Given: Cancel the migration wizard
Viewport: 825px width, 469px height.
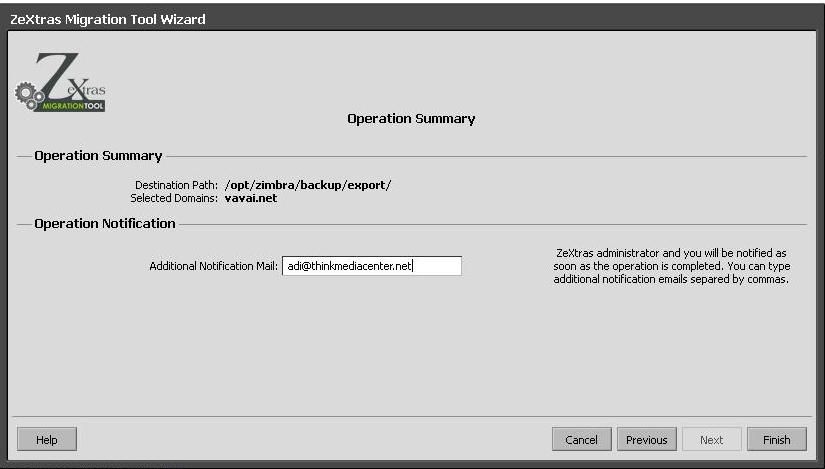Looking at the screenshot, I should pyautogui.click(x=581, y=439).
